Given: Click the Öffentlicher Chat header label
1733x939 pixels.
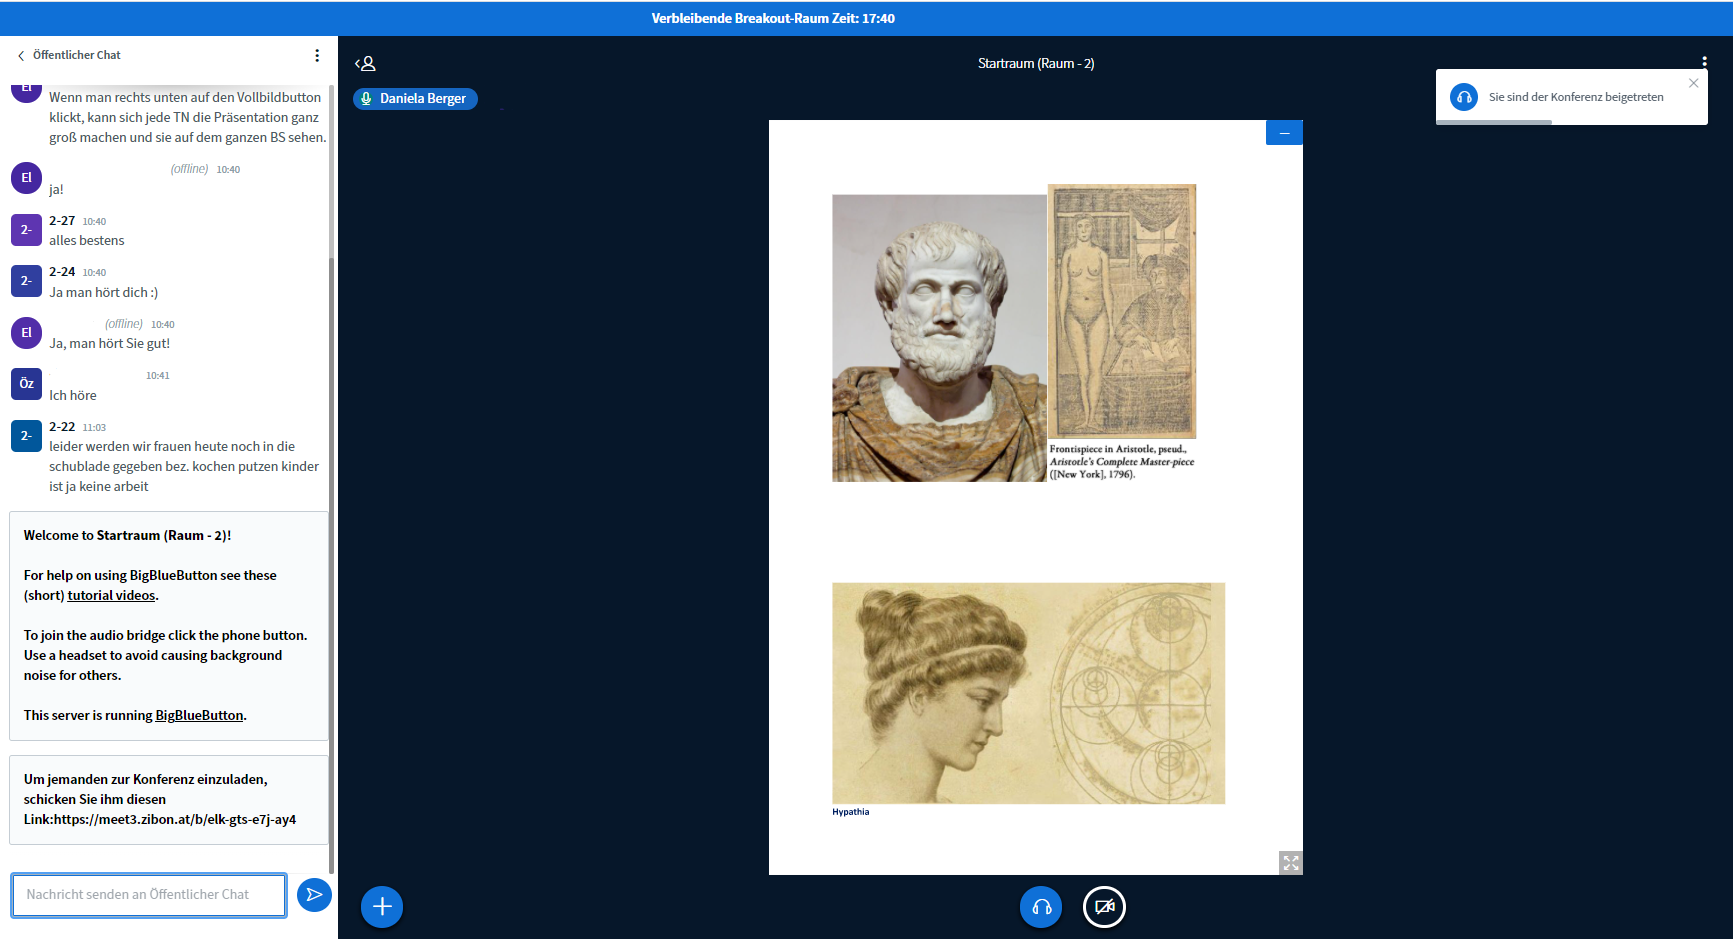Looking at the screenshot, I should coord(77,56).
